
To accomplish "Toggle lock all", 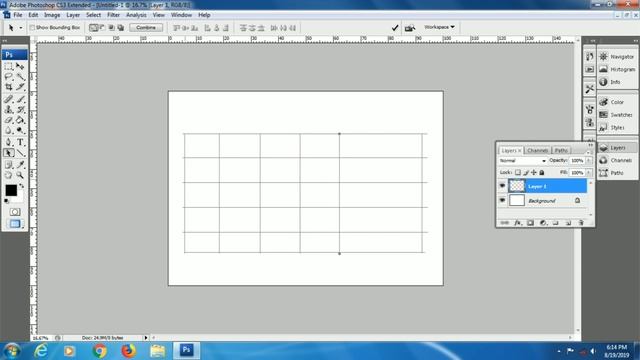I will [542, 173].
